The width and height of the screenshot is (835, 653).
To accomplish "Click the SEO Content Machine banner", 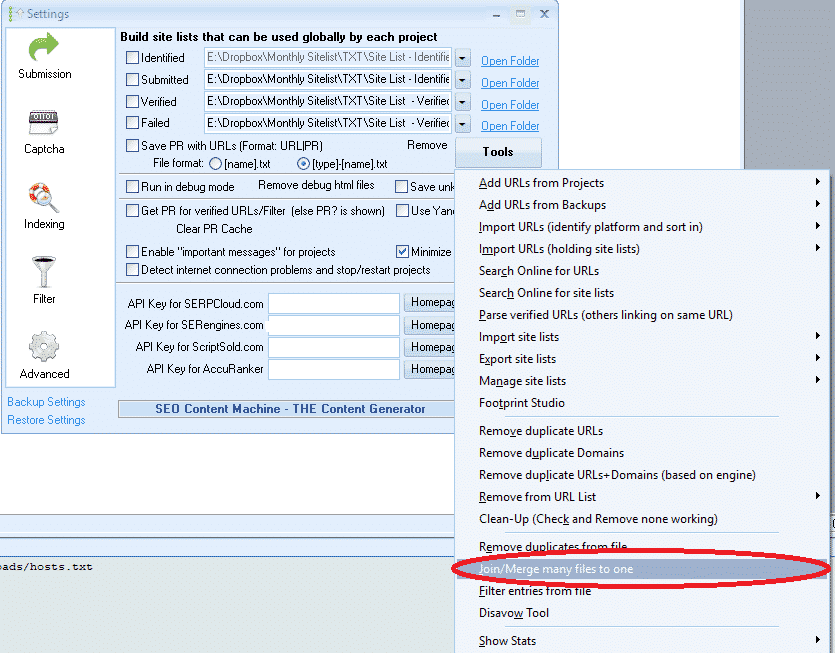I will pos(290,409).
